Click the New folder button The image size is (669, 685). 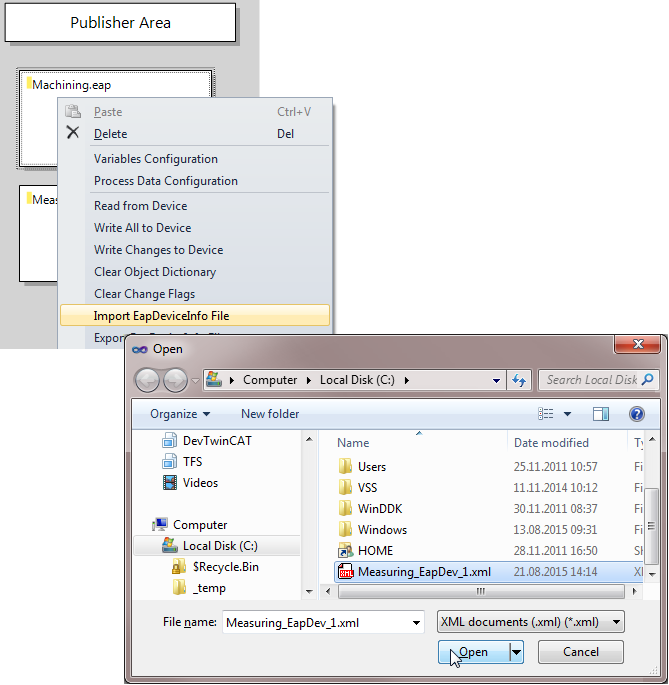tap(270, 414)
